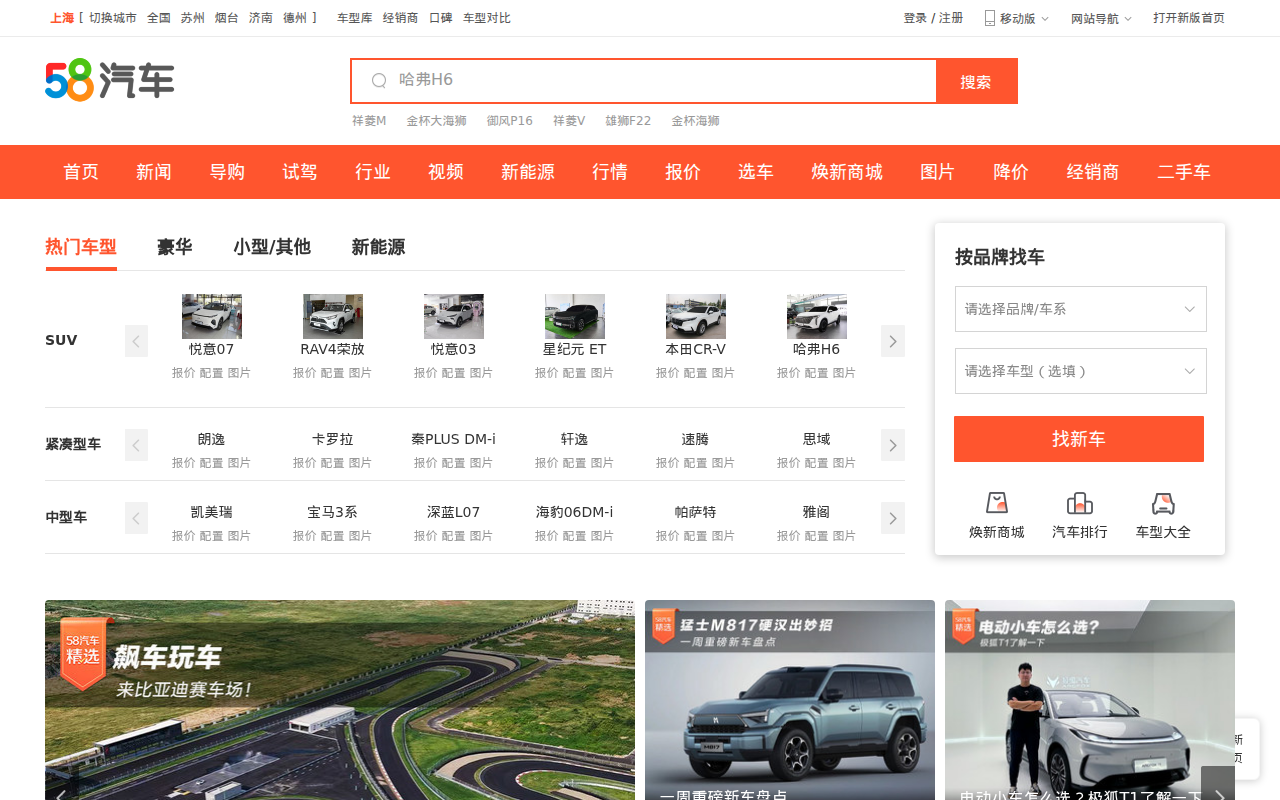
Task: Click 宝马3系 model name
Action: 333,512
